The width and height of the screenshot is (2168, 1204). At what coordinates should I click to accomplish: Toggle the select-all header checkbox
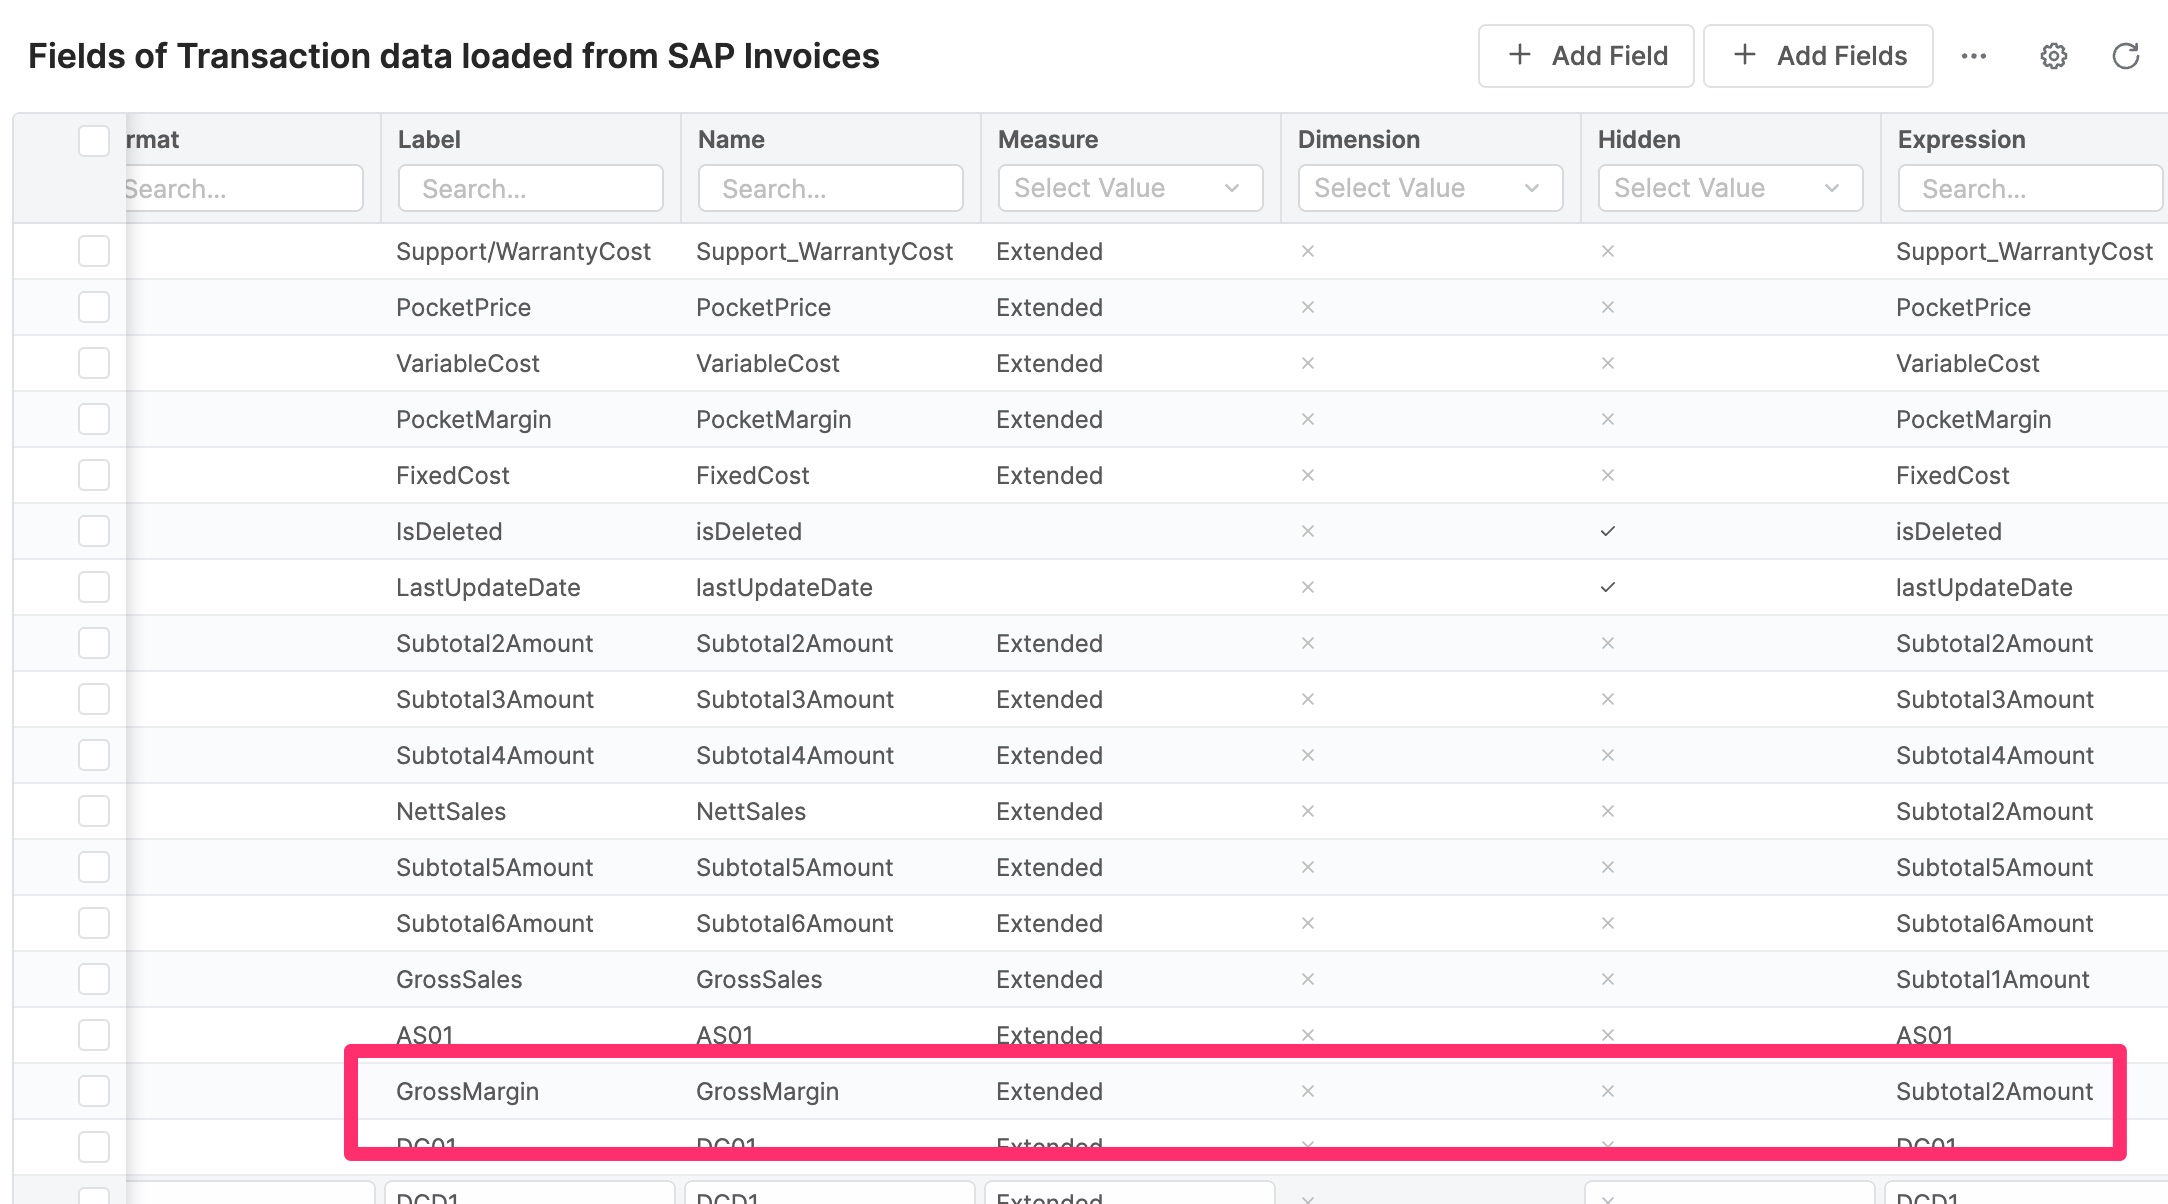click(x=94, y=140)
